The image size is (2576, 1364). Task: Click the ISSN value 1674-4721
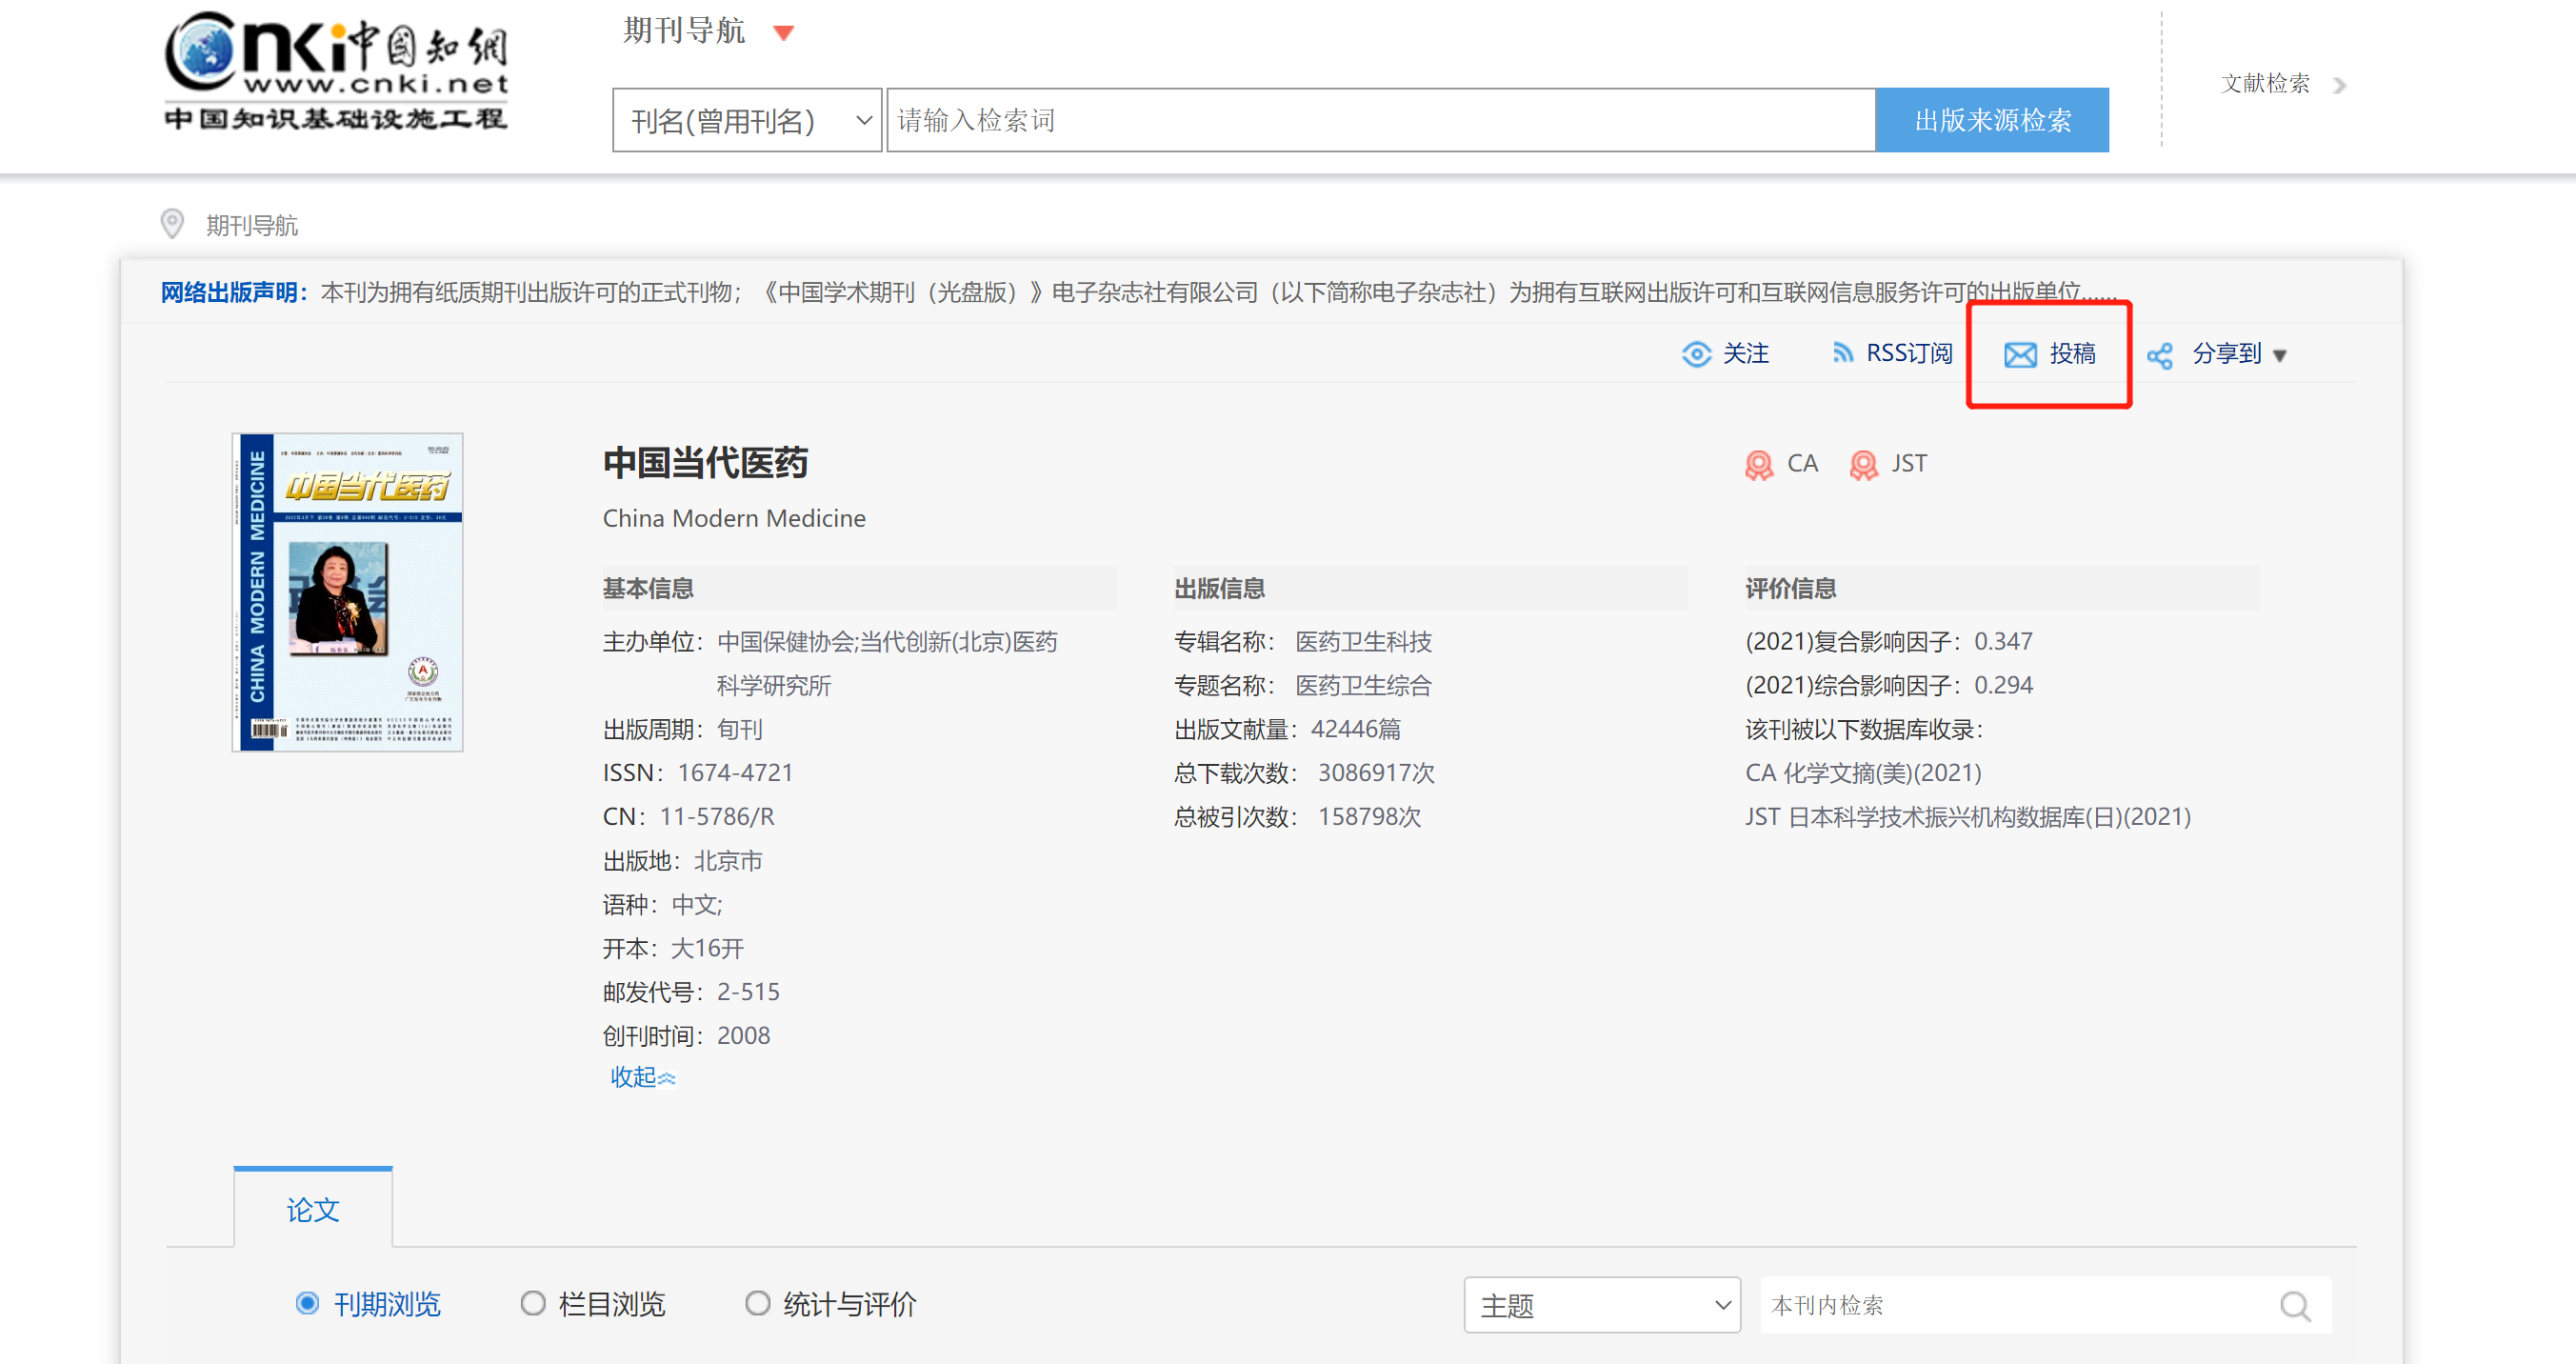click(735, 773)
